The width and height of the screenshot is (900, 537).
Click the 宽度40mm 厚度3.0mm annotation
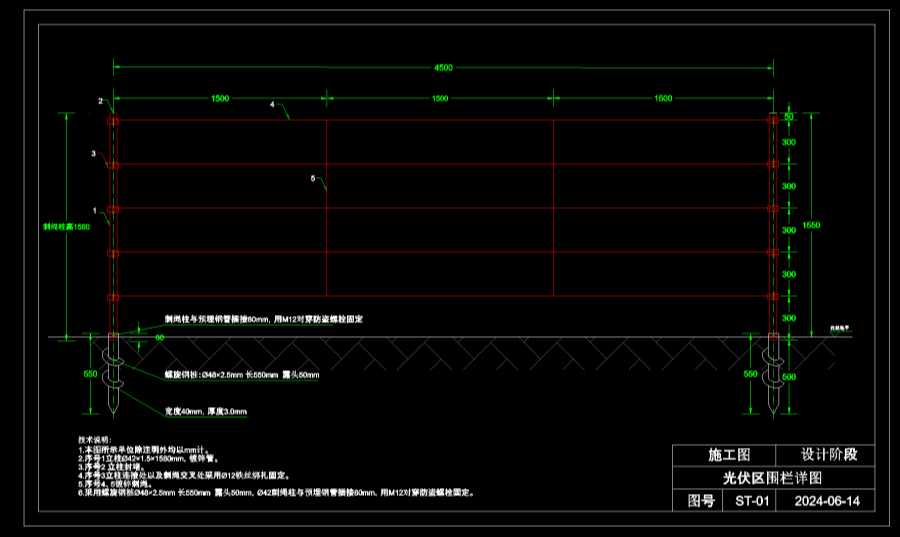point(205,411)
